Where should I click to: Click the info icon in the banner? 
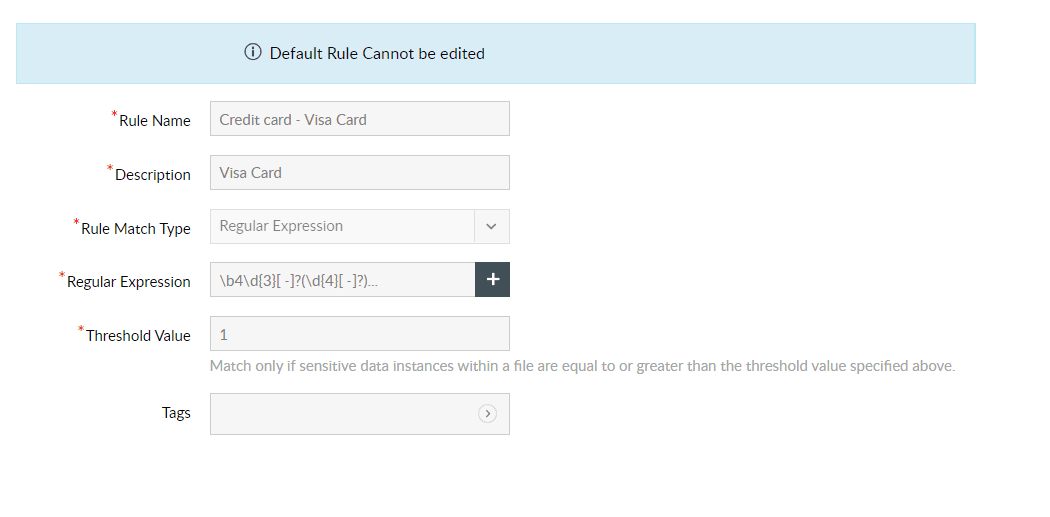click(x=253, y=53)
